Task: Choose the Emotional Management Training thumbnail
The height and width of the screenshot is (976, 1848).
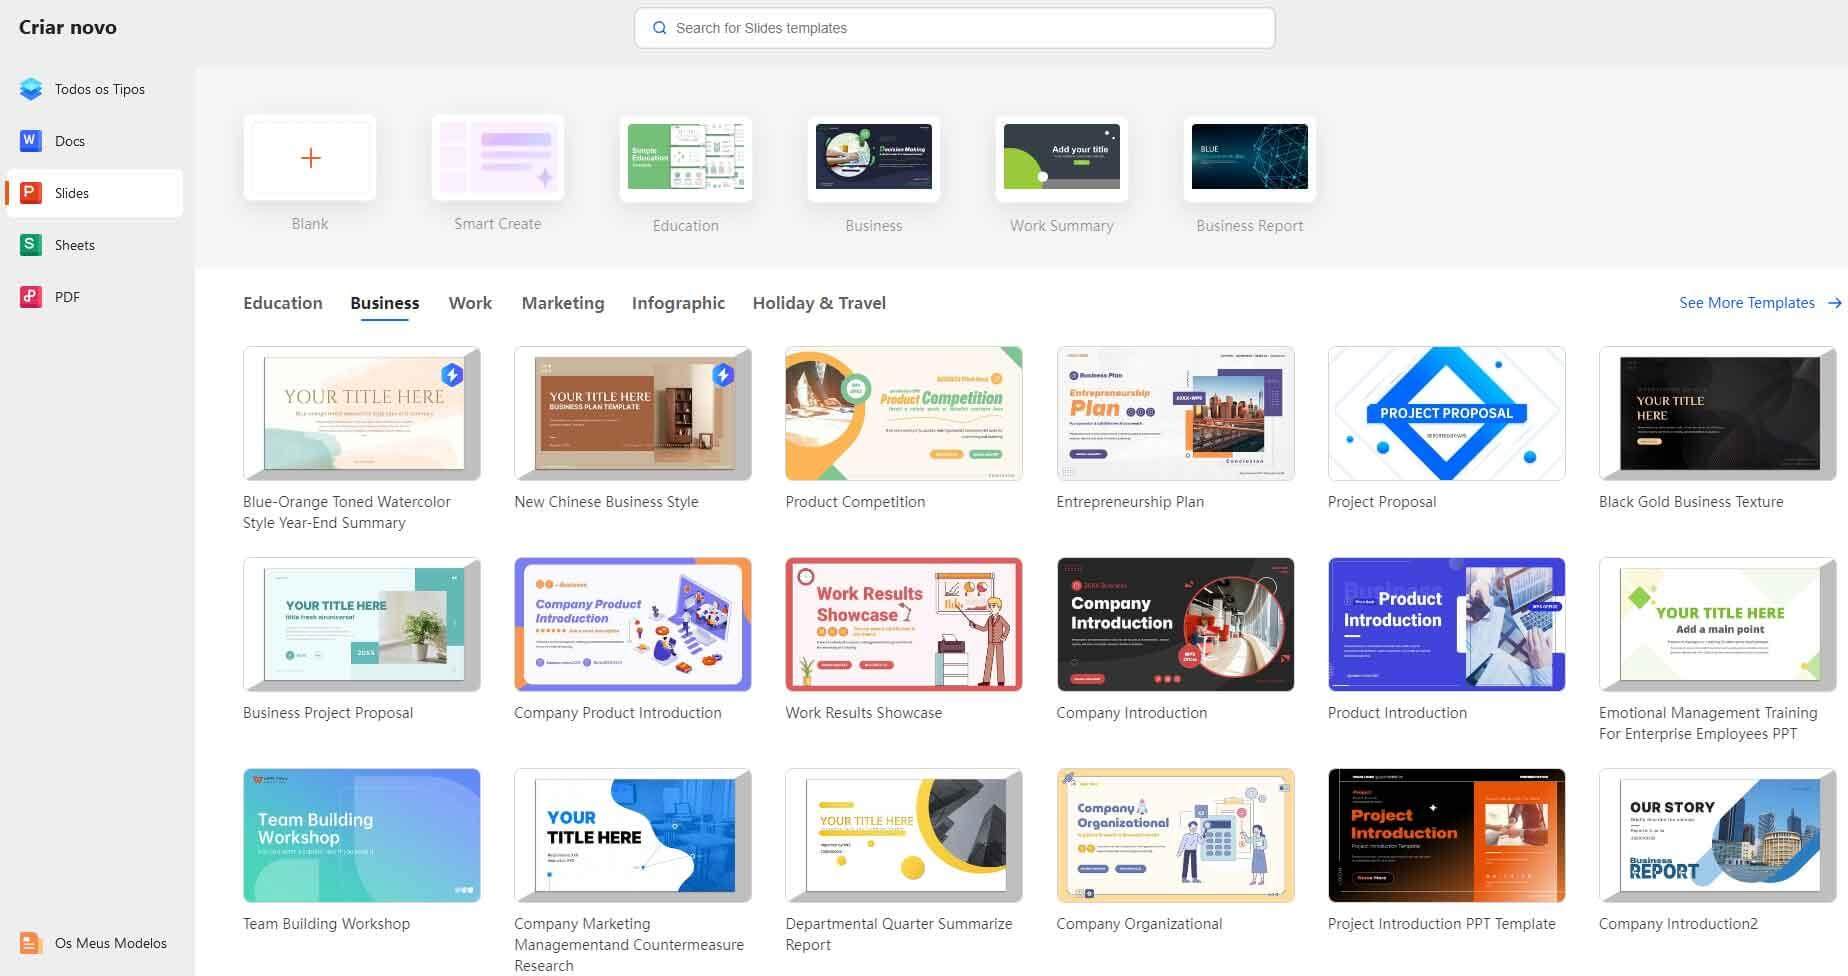Action: 1717,624
